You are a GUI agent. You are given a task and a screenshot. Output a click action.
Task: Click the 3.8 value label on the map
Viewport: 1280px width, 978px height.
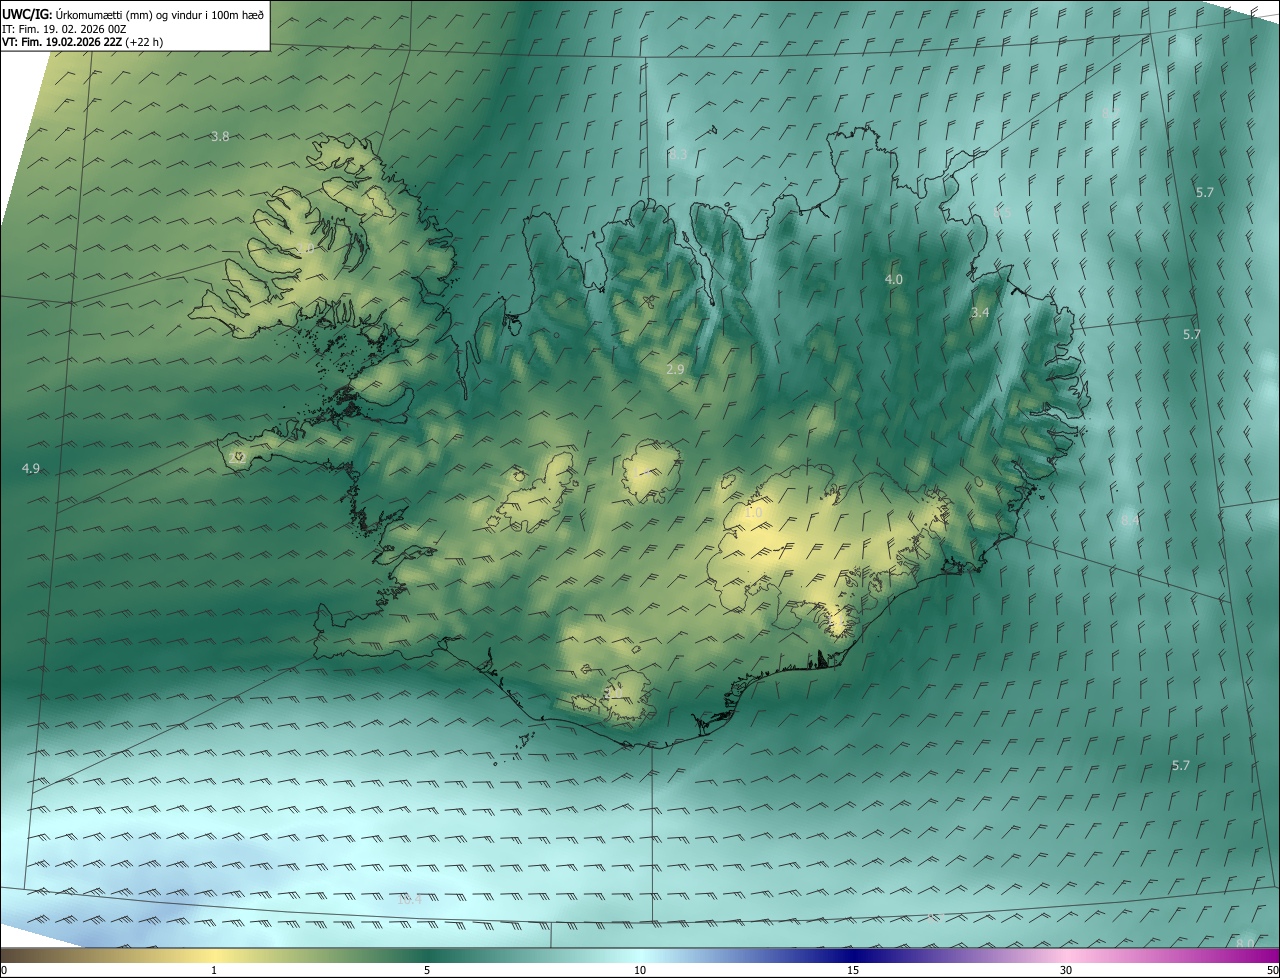(x=221, y=136)
